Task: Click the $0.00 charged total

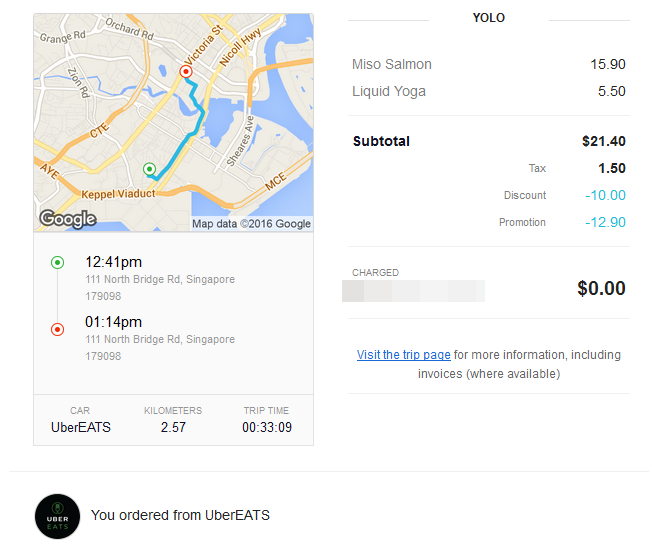Action: (601, 289)
